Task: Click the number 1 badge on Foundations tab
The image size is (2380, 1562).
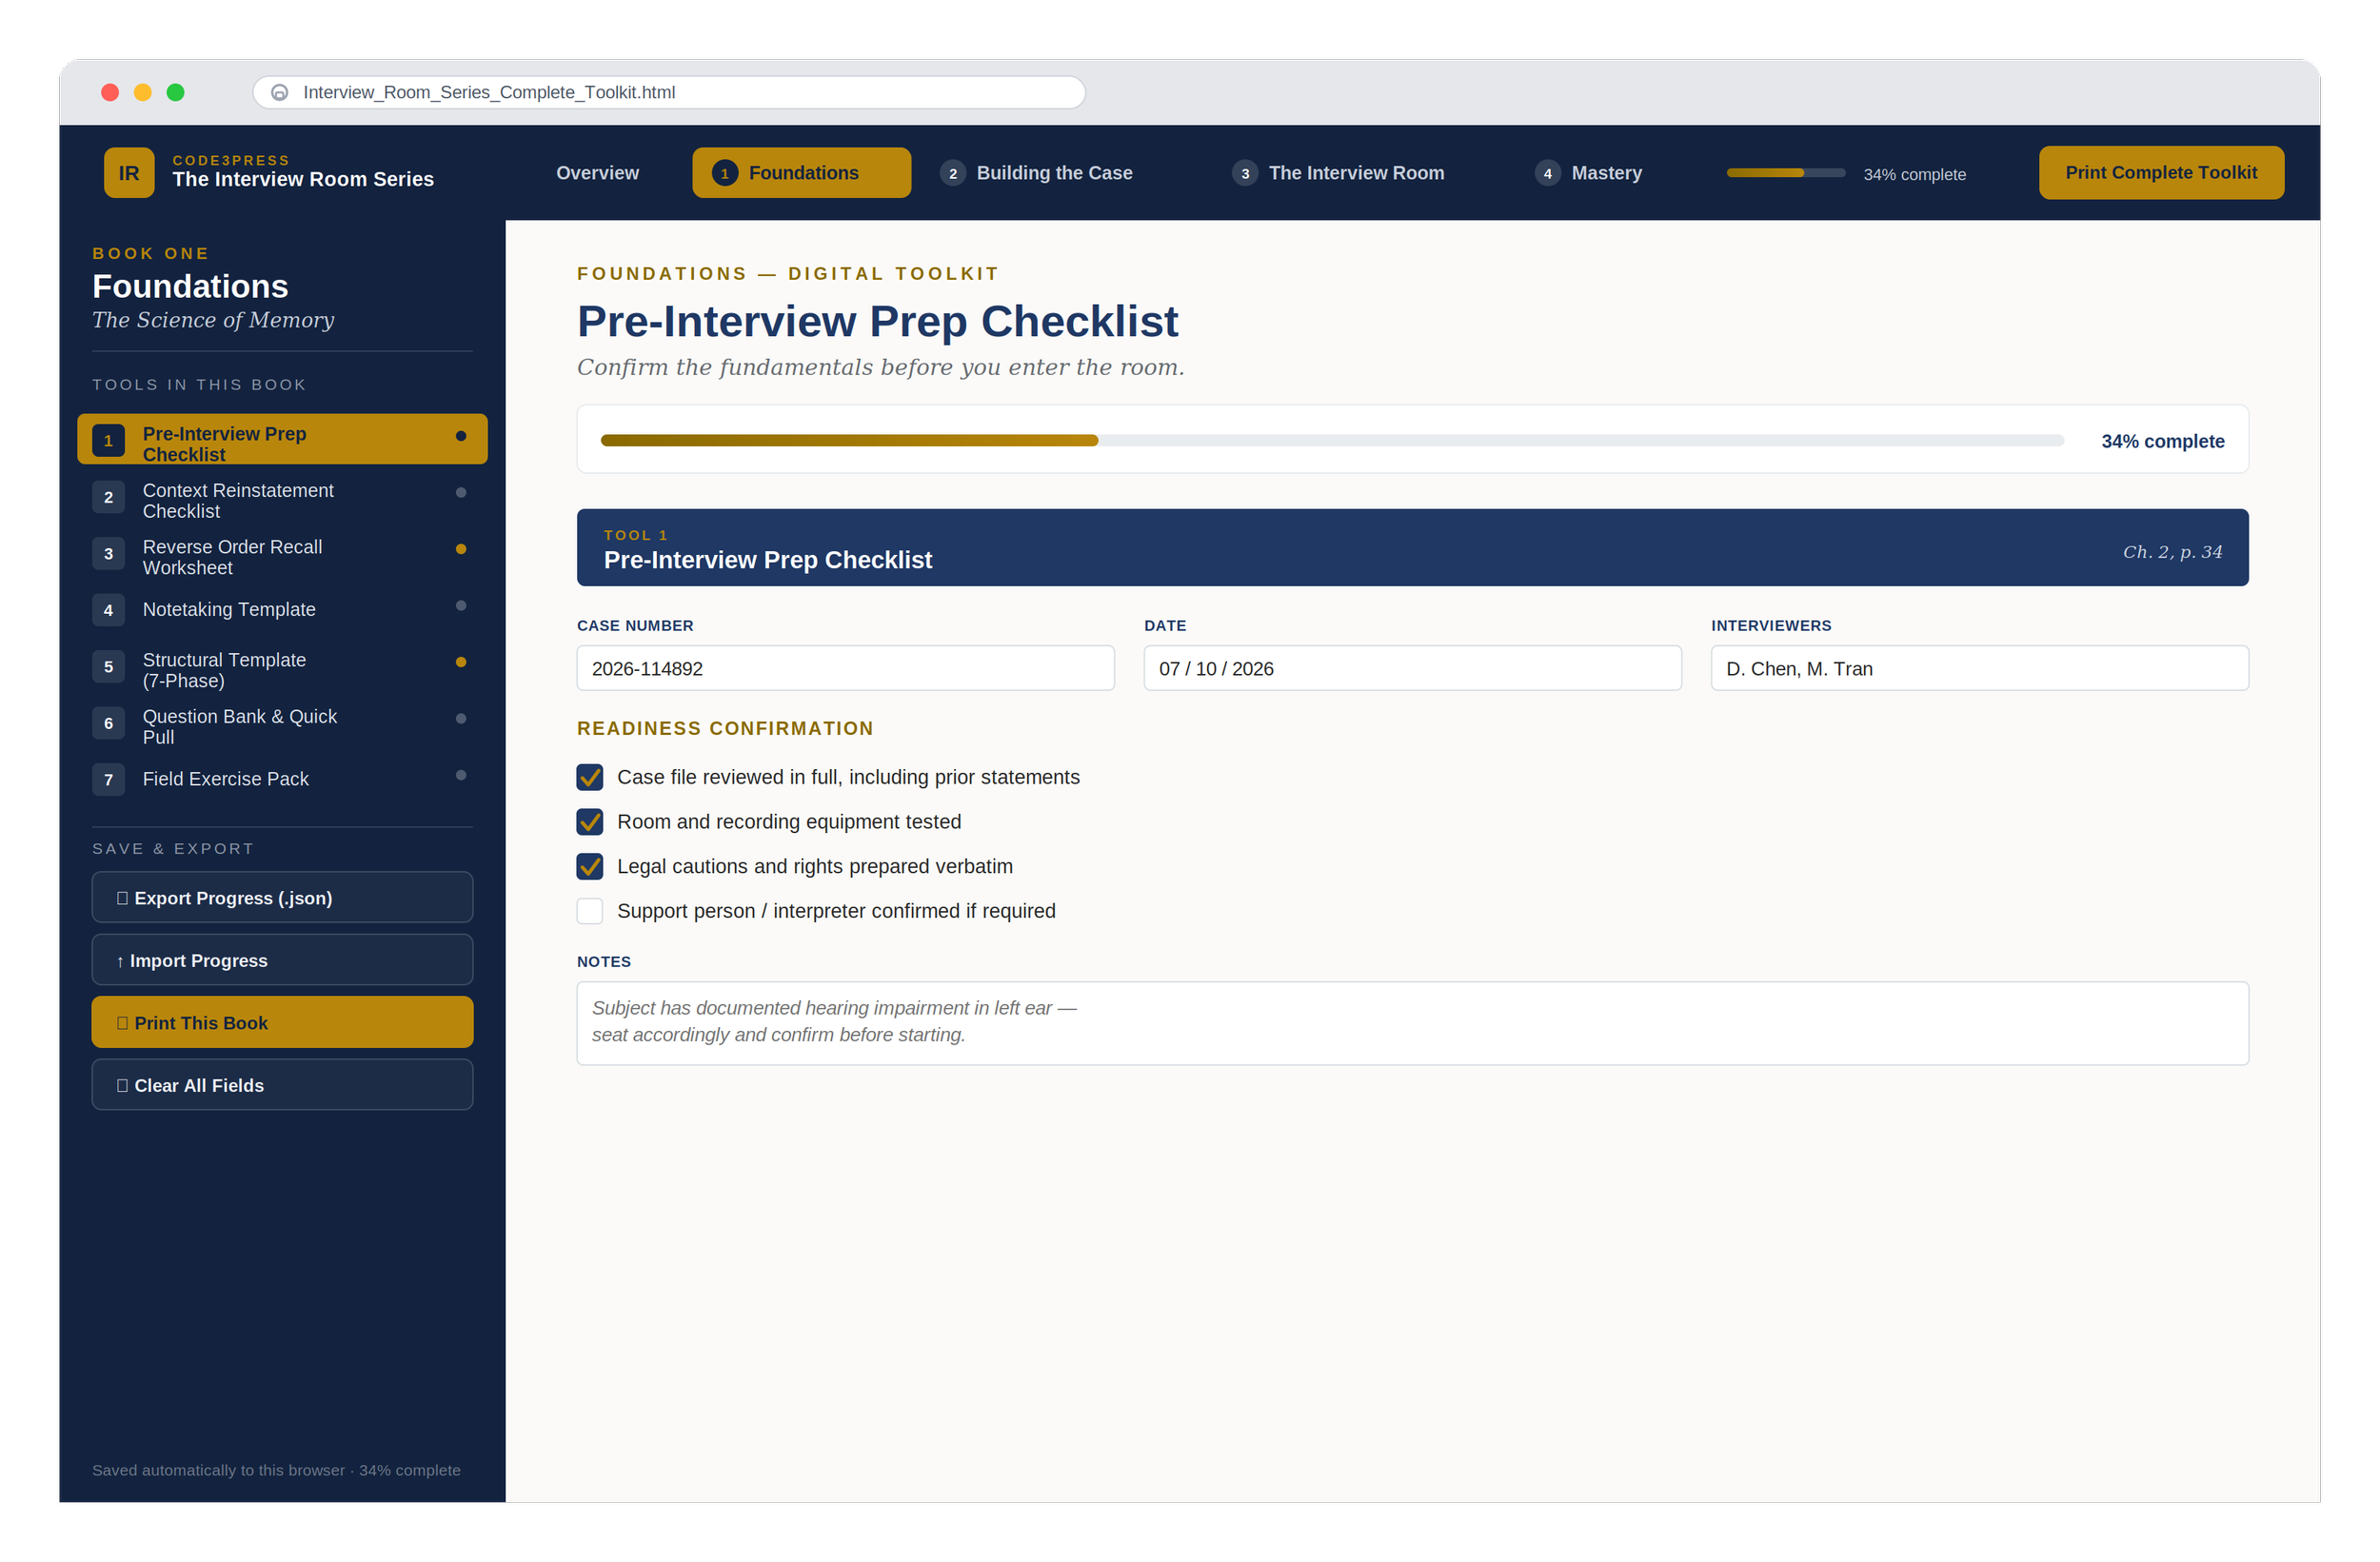Action: 725,173
